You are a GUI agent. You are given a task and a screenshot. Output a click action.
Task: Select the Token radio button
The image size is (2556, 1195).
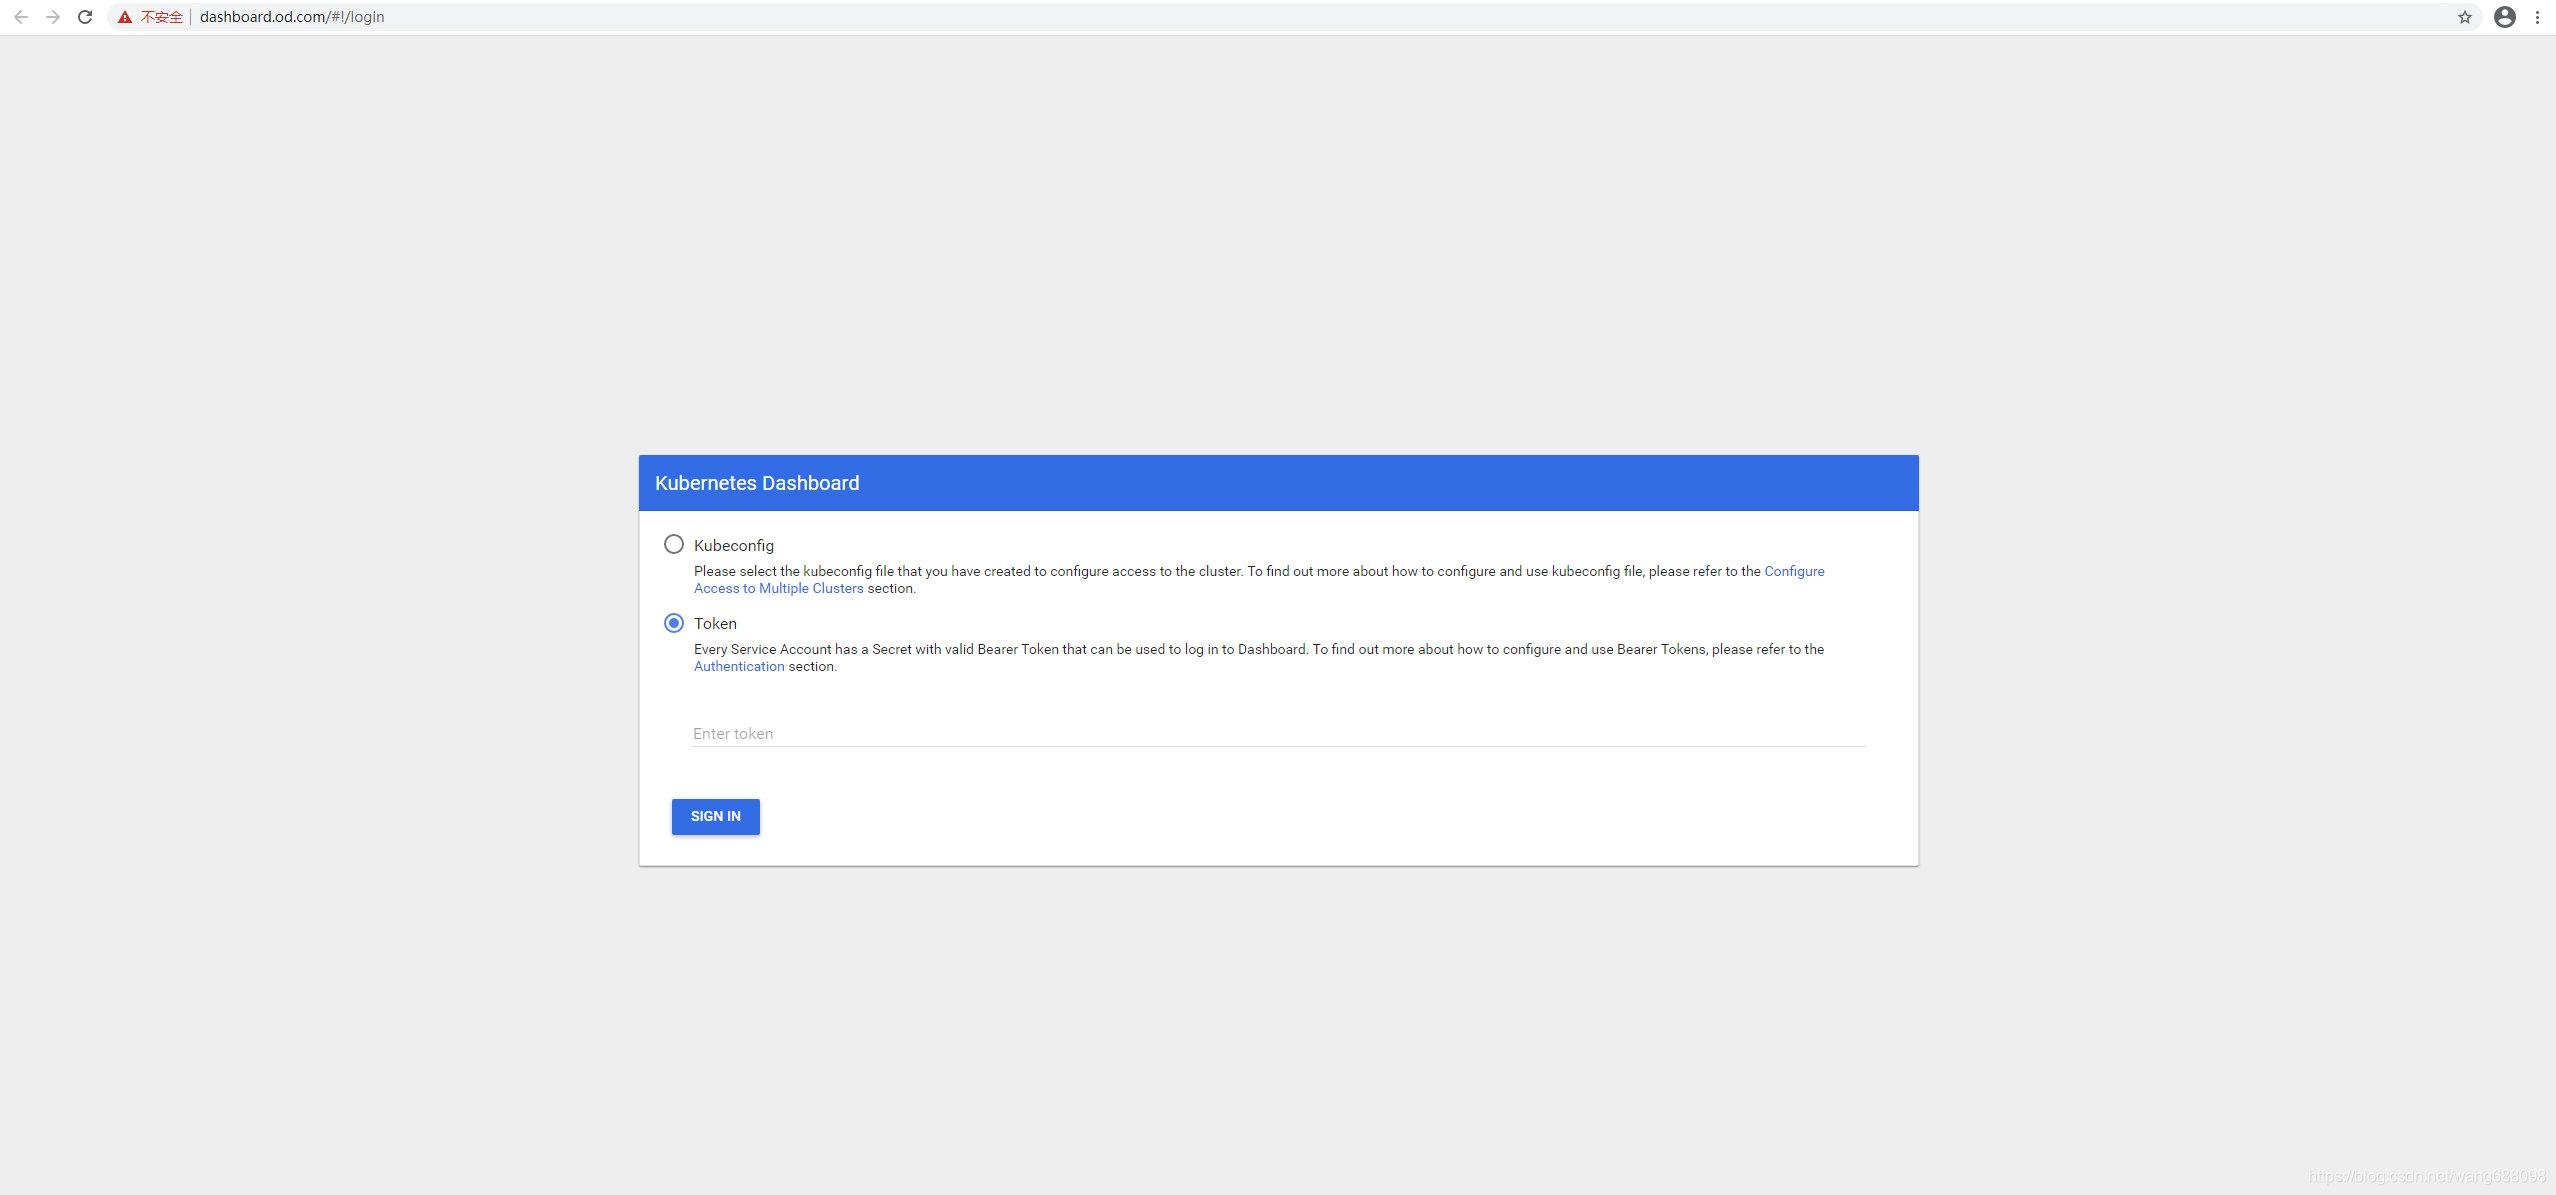674,623
